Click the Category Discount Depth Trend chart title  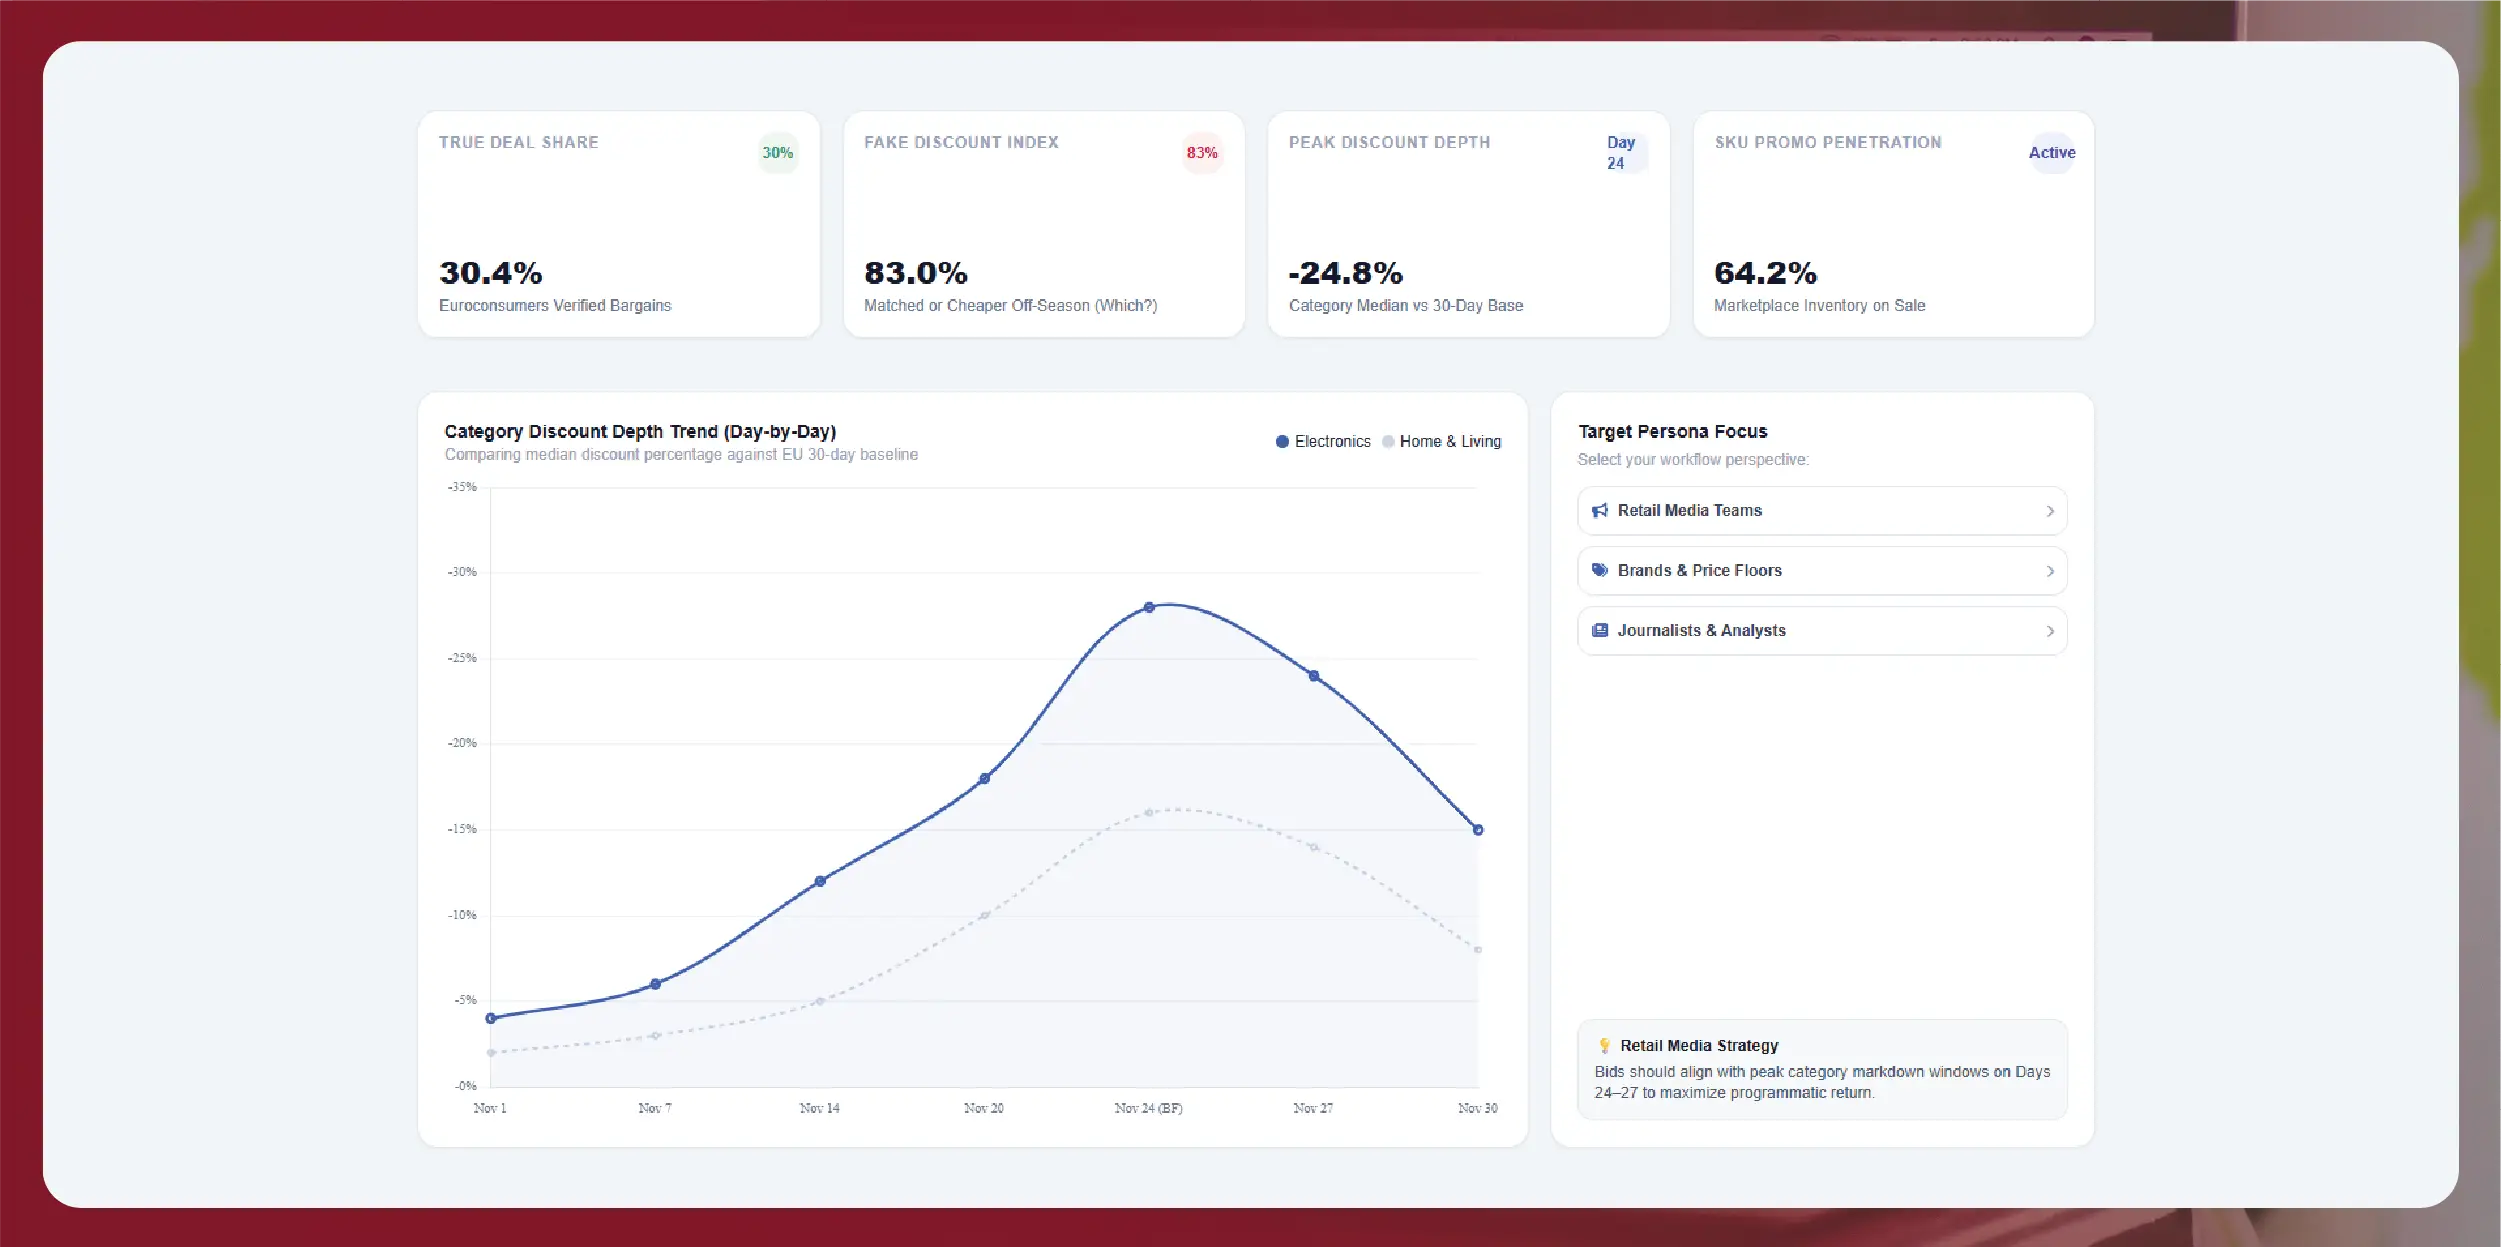[x=640, y=431]
